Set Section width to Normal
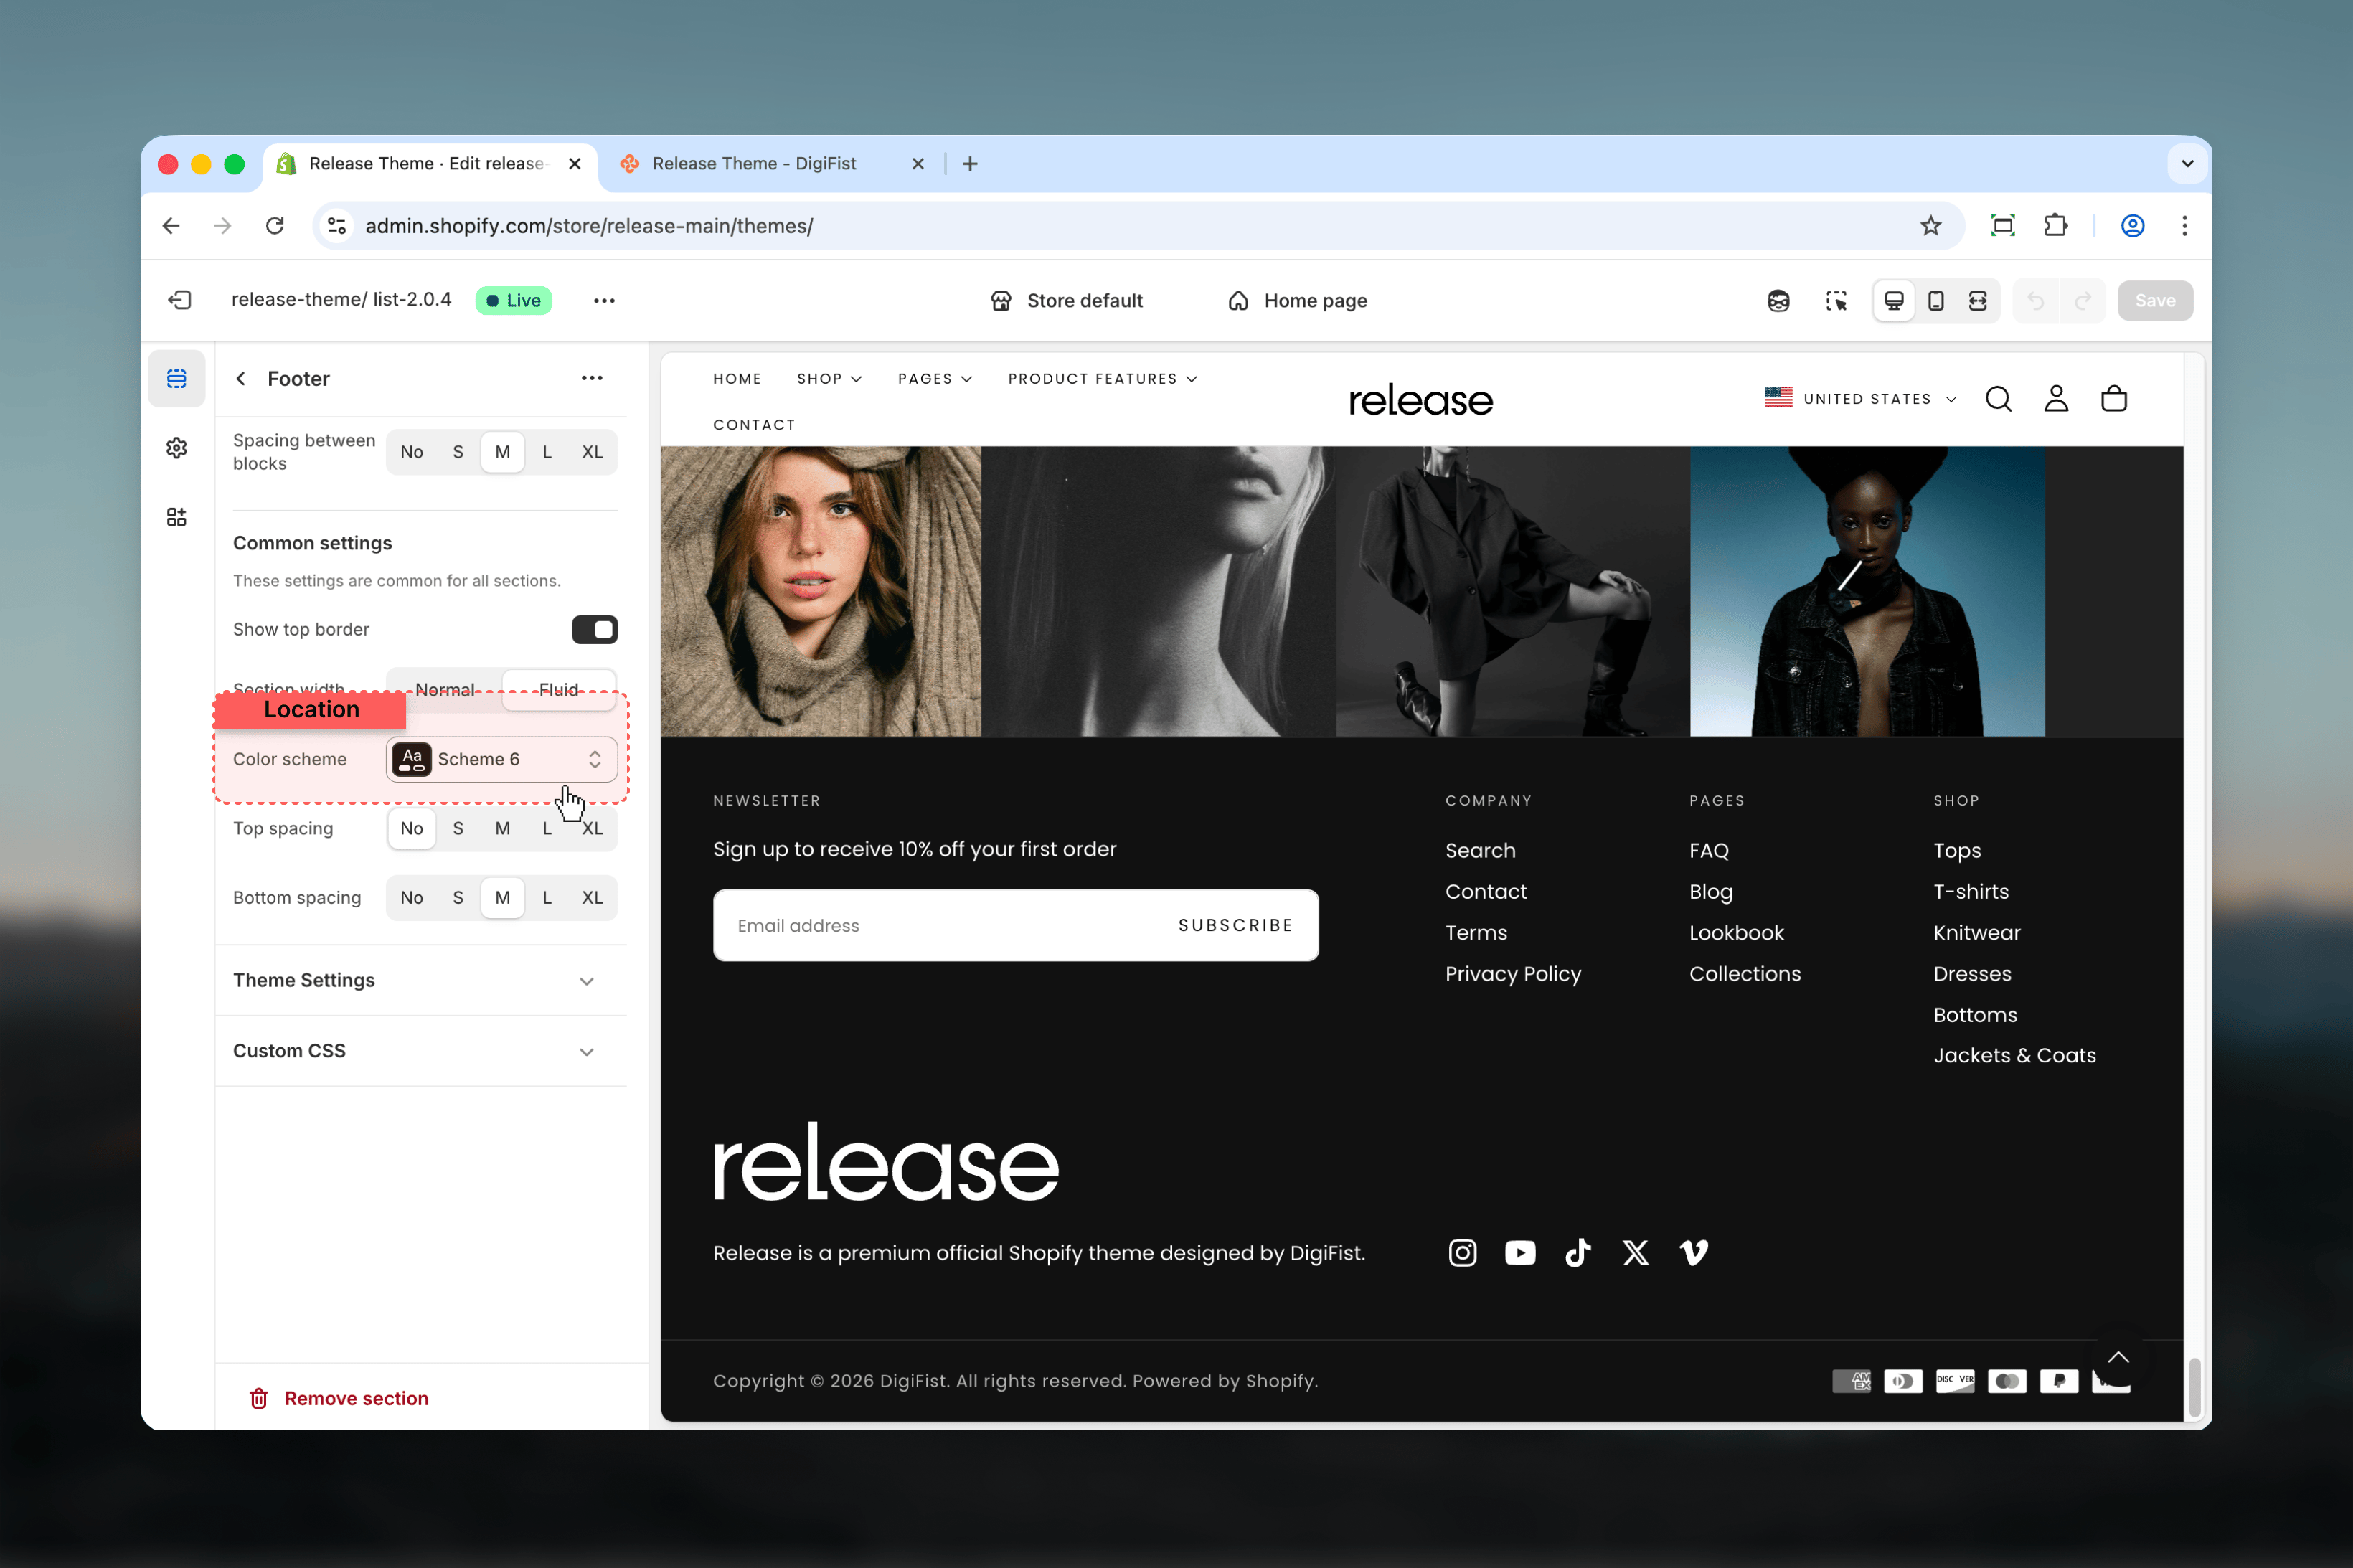The width and height of the screenshot is (2353, 1568). click(445, 690)
